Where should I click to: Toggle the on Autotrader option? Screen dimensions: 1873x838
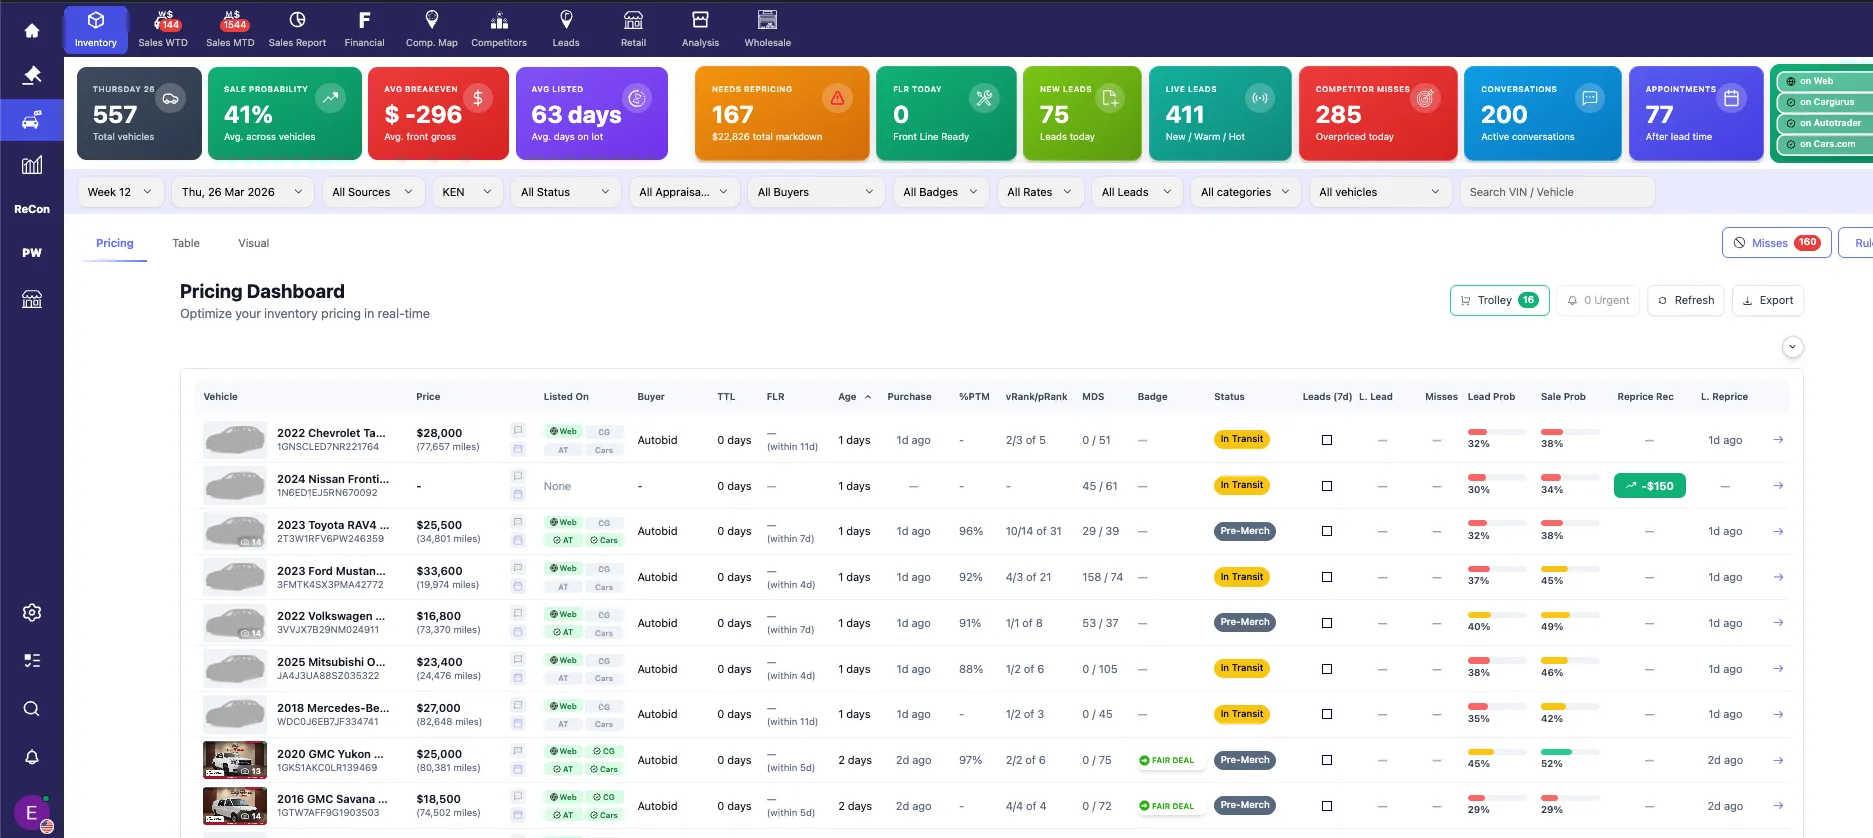(1825, 123)
